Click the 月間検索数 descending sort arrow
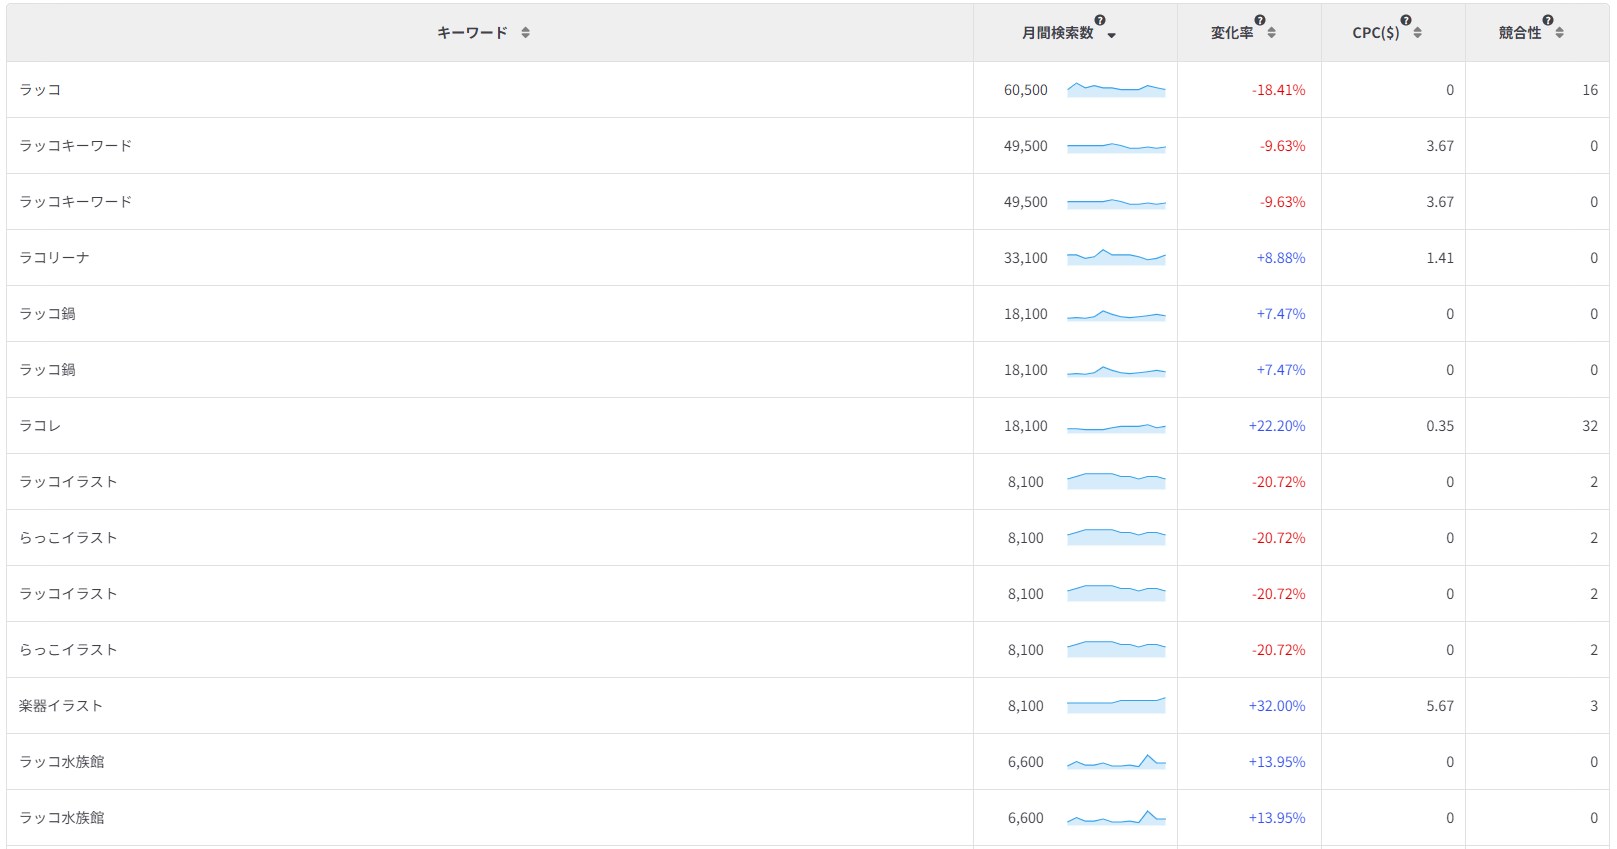Screen dimensions: 1617x849 pos(1112,35)
